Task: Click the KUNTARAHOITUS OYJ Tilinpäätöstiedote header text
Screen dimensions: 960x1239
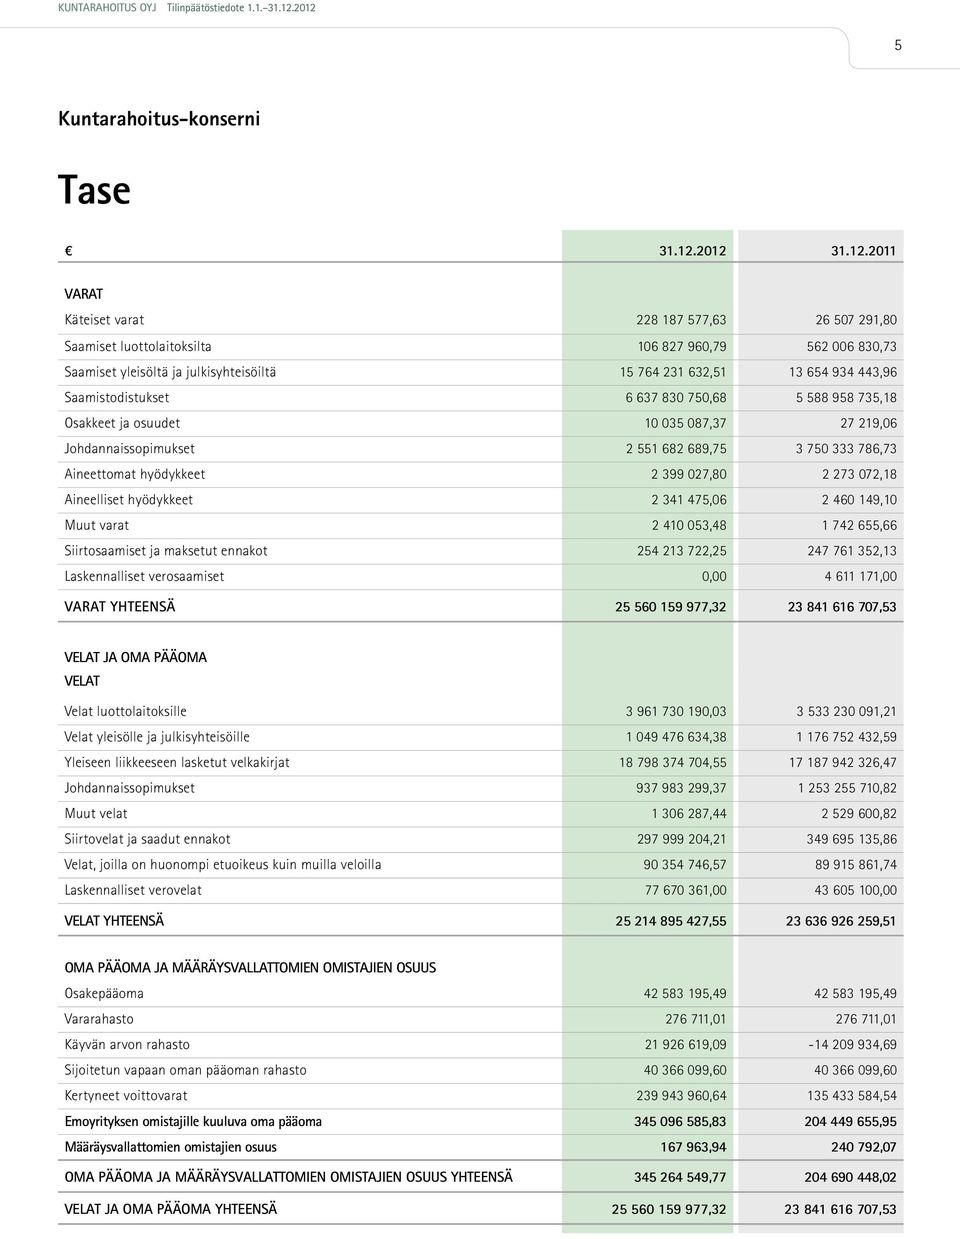Action: 188,7
